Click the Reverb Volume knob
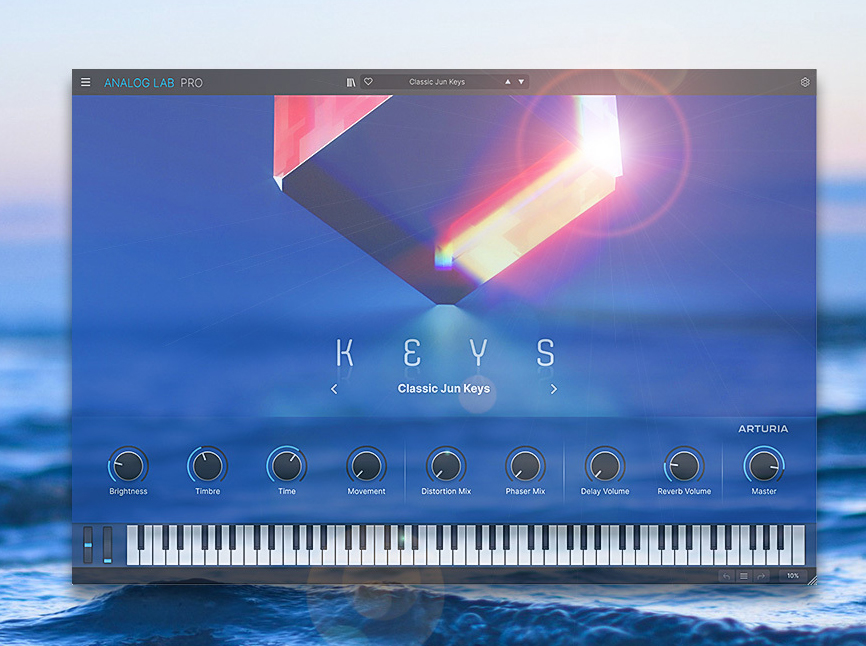 pyautogui.click(x=684, y=465)
